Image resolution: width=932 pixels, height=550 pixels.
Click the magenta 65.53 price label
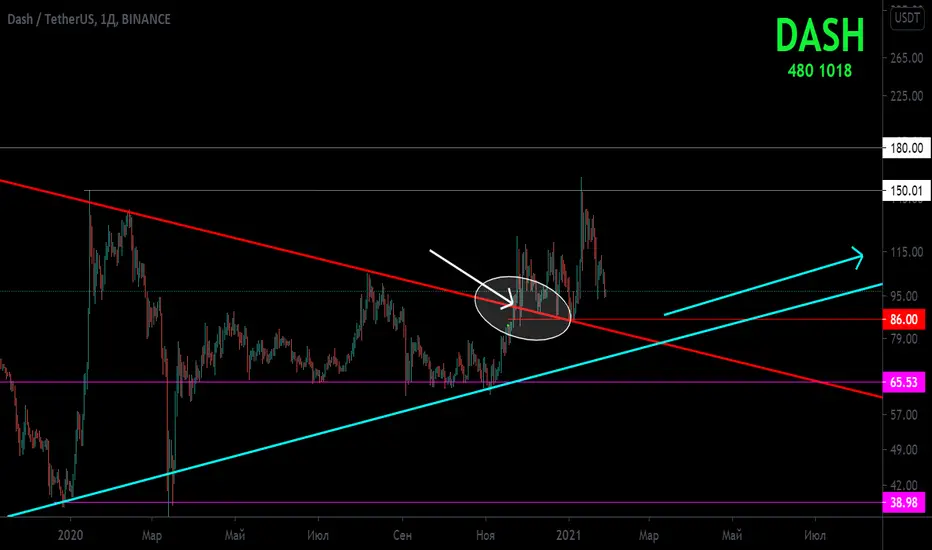click(x=903, y=382)
